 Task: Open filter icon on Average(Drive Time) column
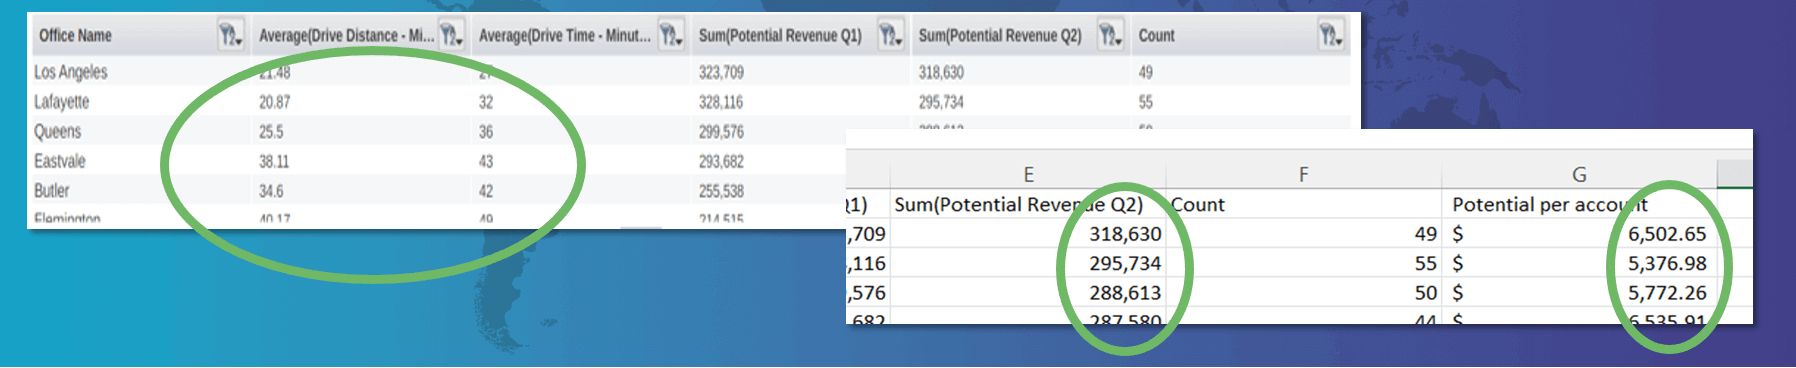[671, 36]
